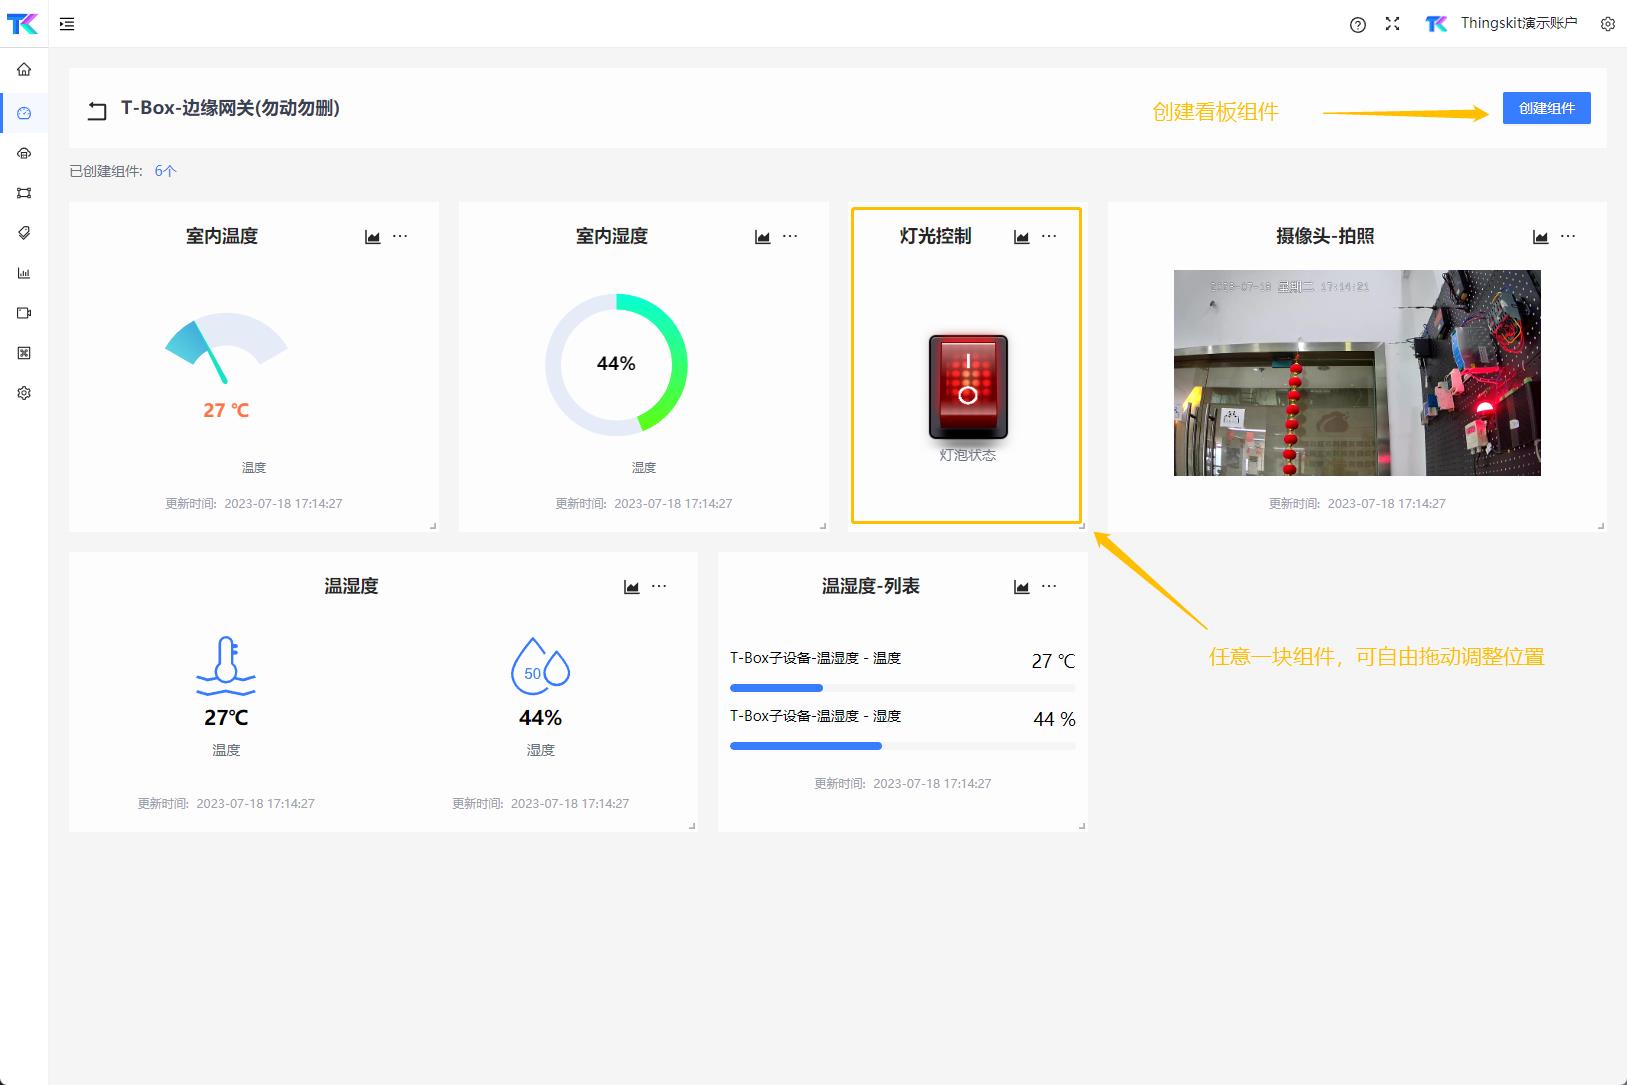Screen dimensions: 1627x1085
Task: Click the resize handle of 摄像头-拍照 card
Action: point(1601,526)
